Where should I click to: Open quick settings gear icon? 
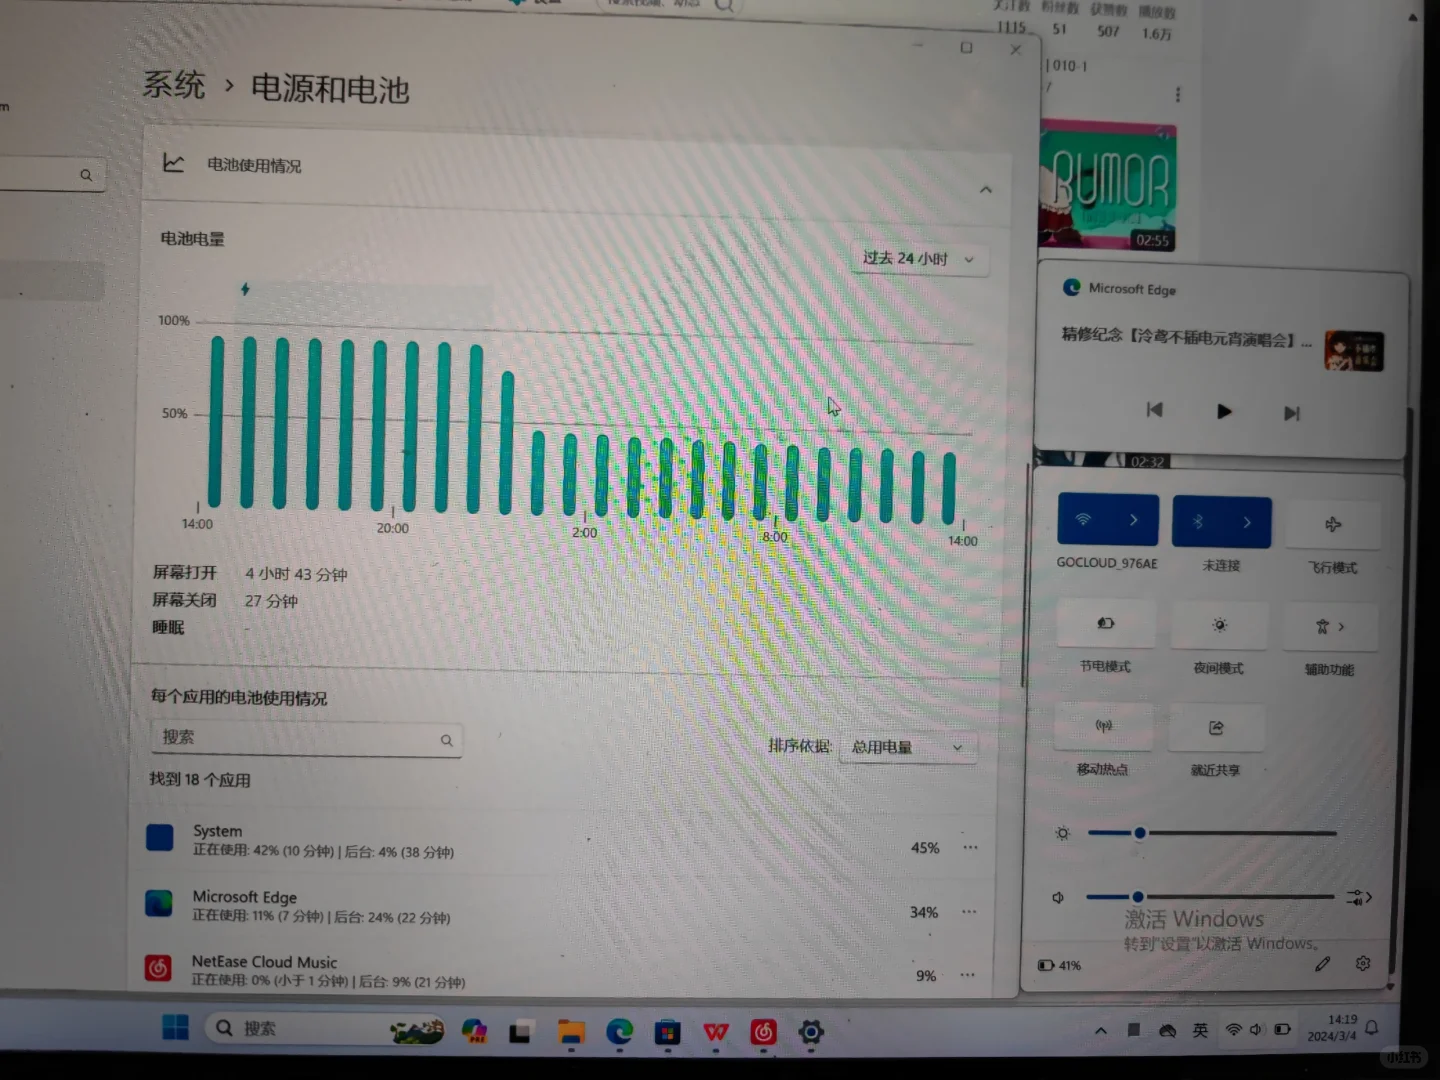[1363, 963]
